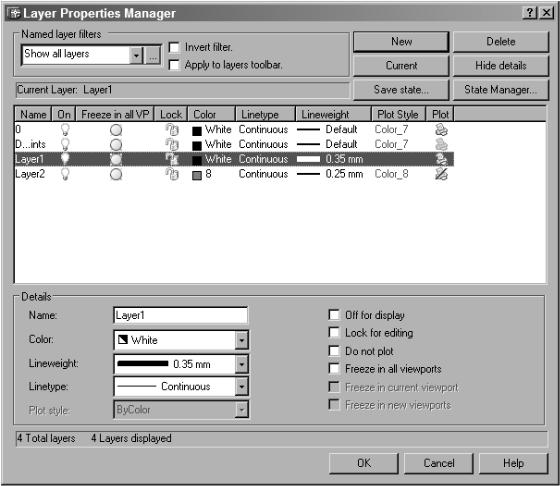Sort by the Lock column header
This screenshot has height=486, width=560.
pyautogui.click(x=171, y=114)
